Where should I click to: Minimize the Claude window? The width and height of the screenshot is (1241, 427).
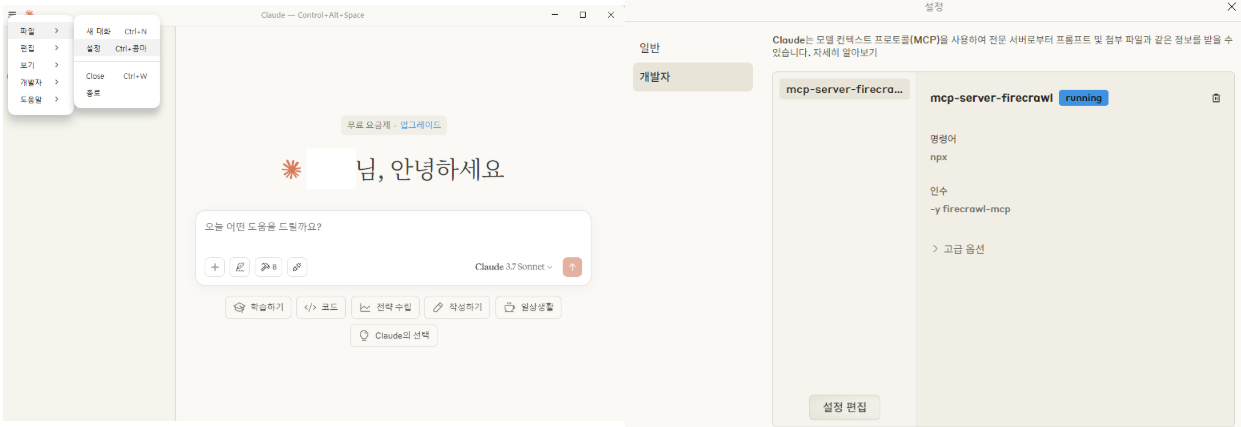[555, 15]
